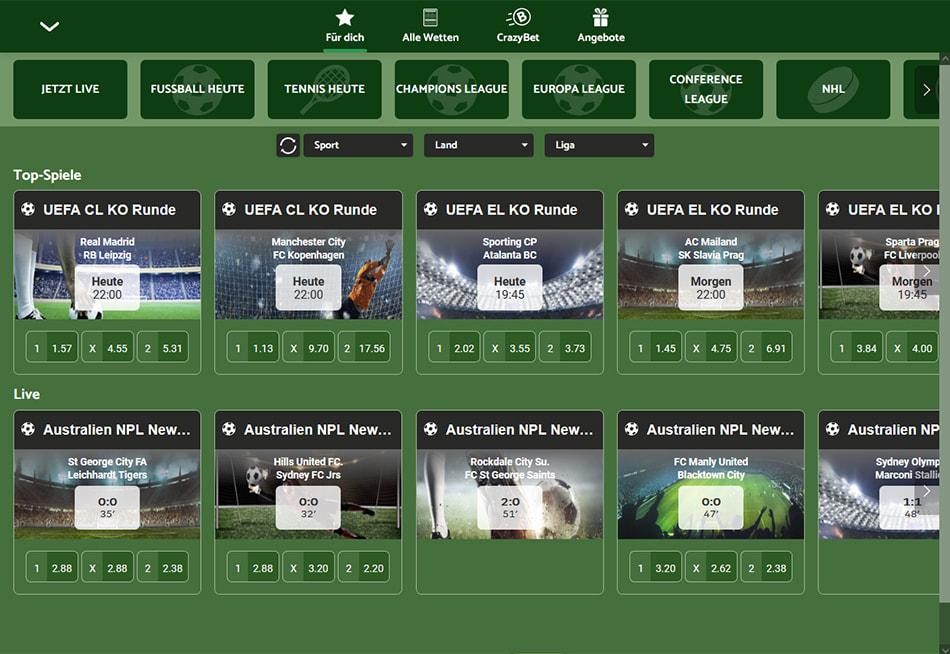Click soccer icon on AC Mailand card header
Viewport: 950px width, 654px height.
[631, 210]
